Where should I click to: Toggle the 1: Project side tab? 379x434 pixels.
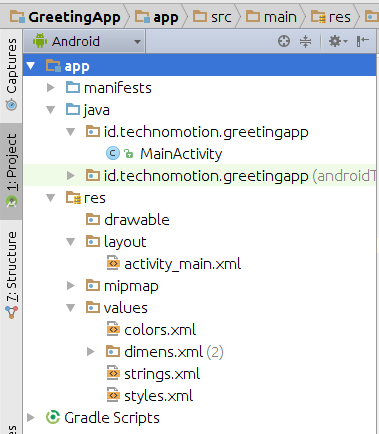click(x=11, y=171)
